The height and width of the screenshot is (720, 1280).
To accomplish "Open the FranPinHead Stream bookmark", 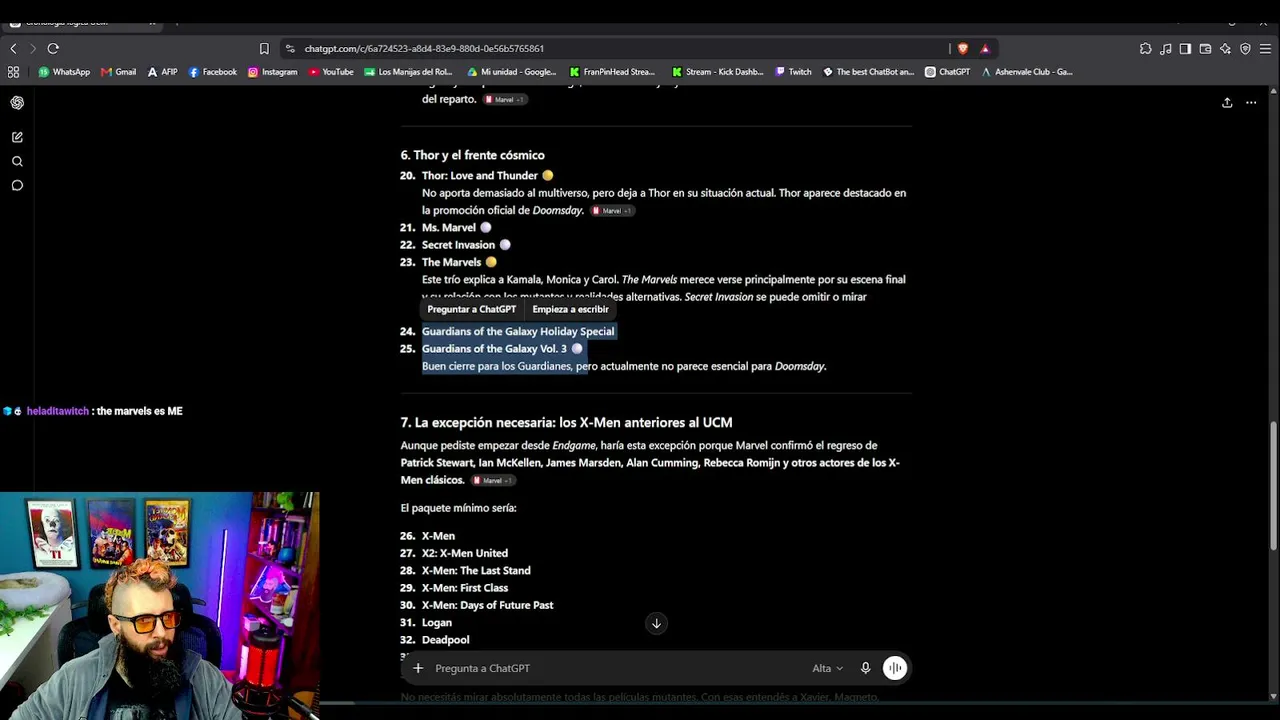I will click(x=612, y=72).
